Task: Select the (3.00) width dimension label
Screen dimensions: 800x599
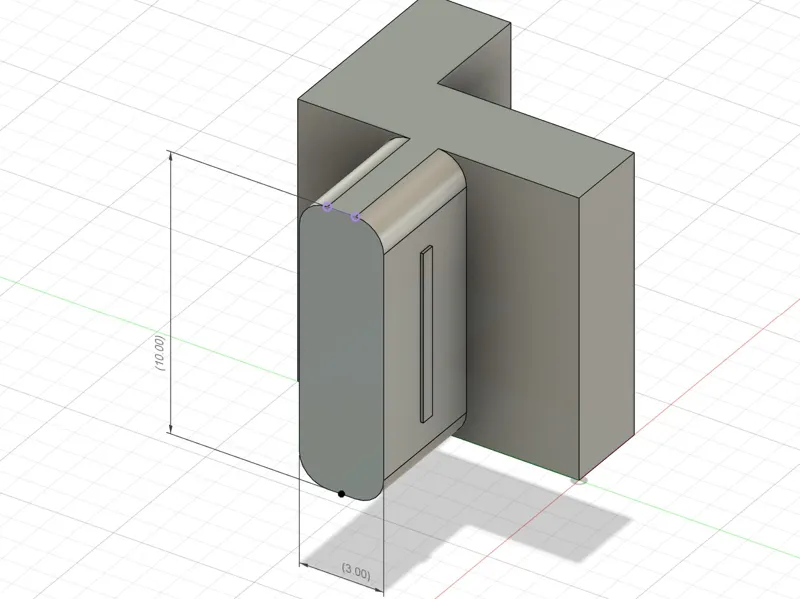Action: pos(356,572)
